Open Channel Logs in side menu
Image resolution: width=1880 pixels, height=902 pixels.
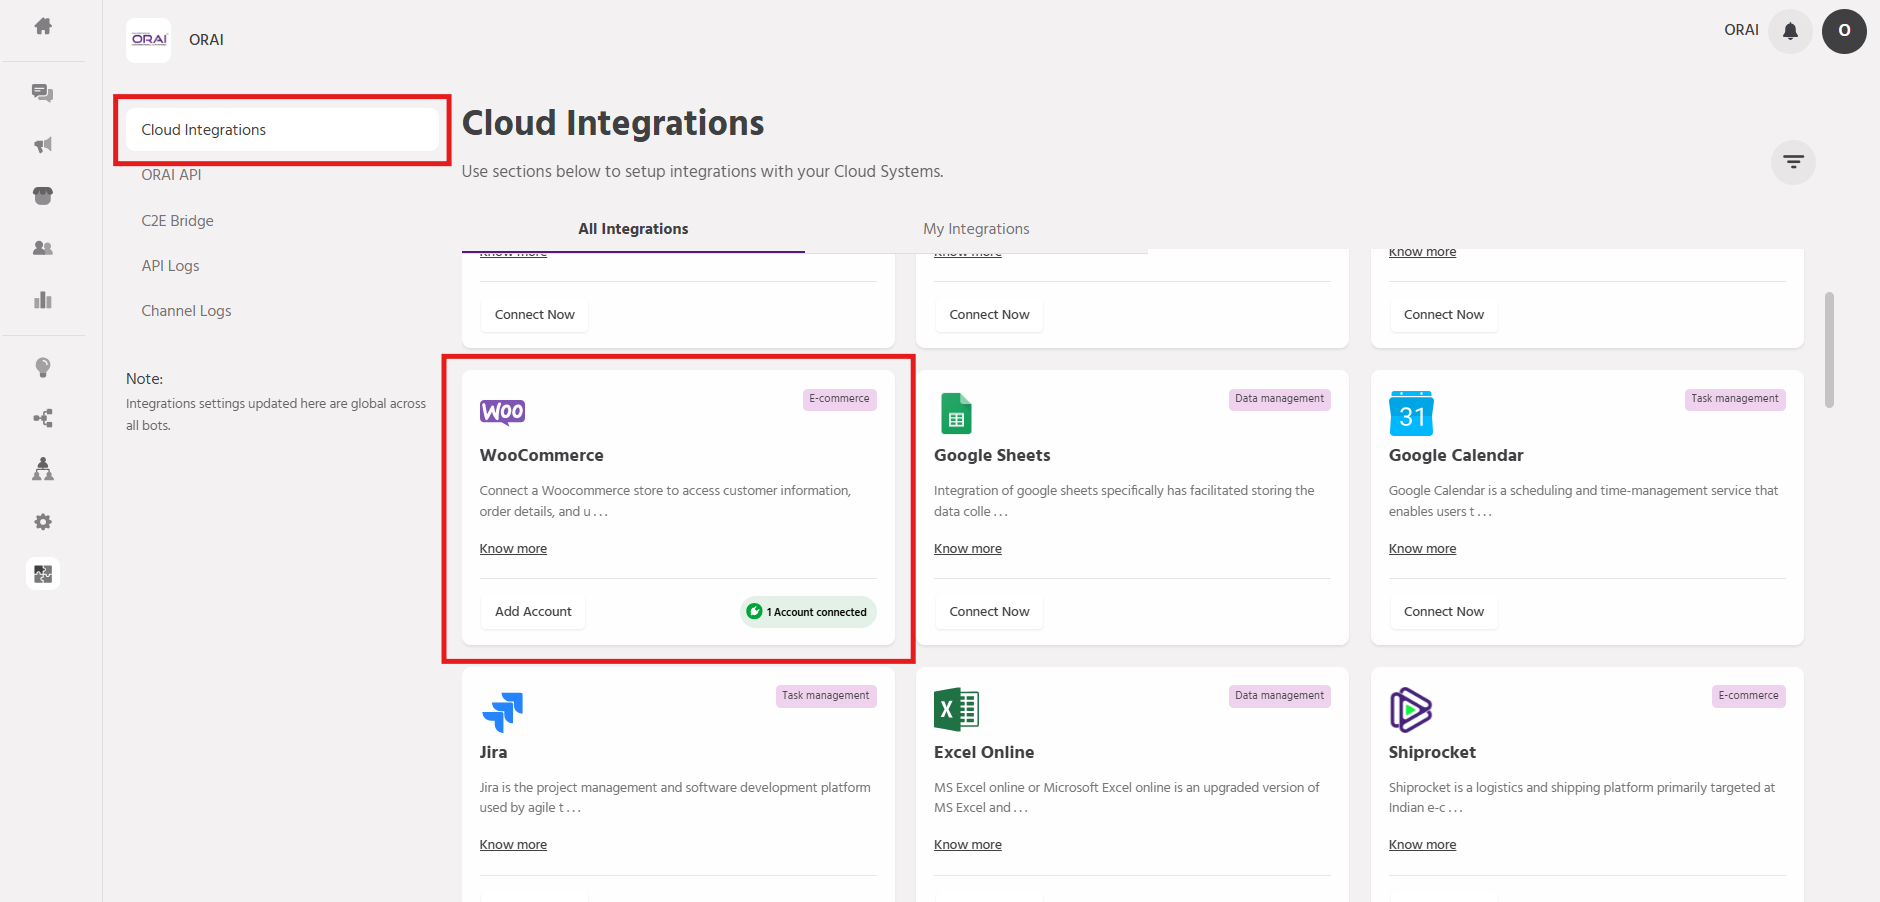click(186, 311)
